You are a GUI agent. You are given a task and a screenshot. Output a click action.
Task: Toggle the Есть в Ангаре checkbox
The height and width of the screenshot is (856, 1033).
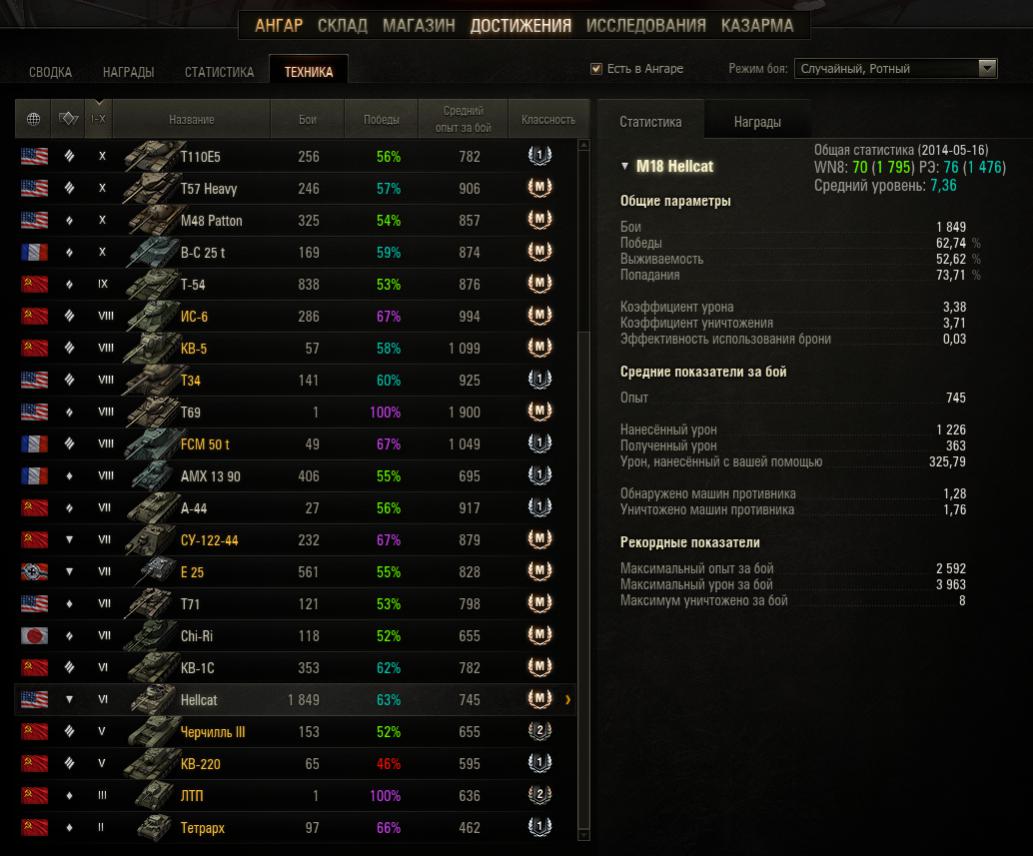(x=596, y=69)
